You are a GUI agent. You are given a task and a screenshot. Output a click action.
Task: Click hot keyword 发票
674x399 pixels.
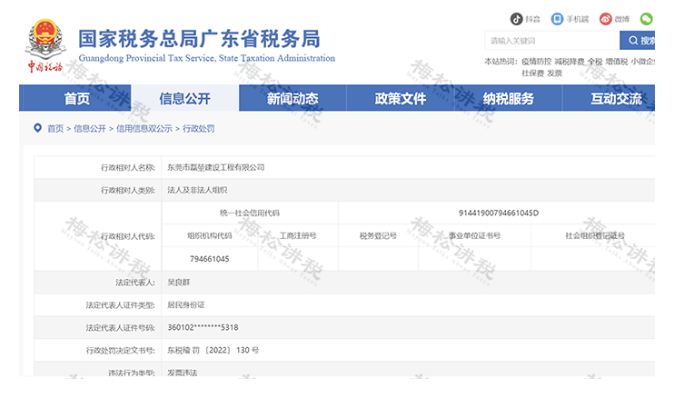[555, 73]
